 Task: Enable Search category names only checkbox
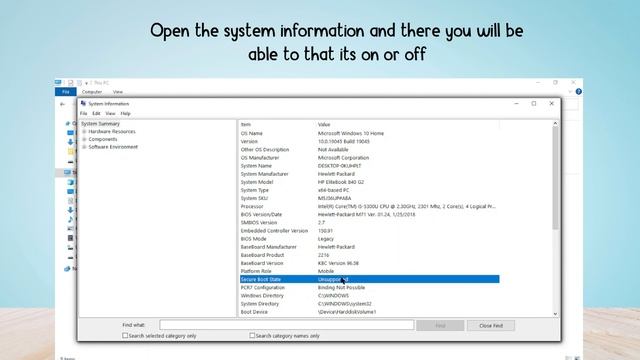point(252,336)
